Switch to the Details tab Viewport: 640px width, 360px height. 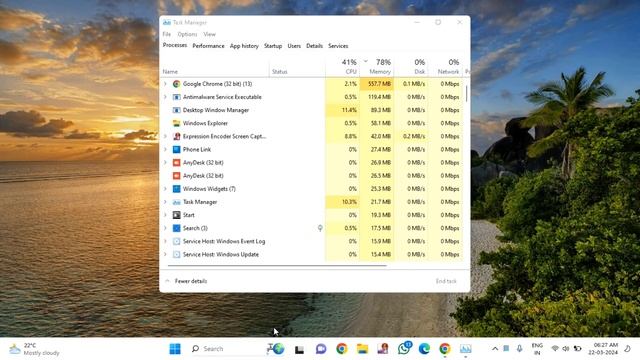tap(314, 46)
